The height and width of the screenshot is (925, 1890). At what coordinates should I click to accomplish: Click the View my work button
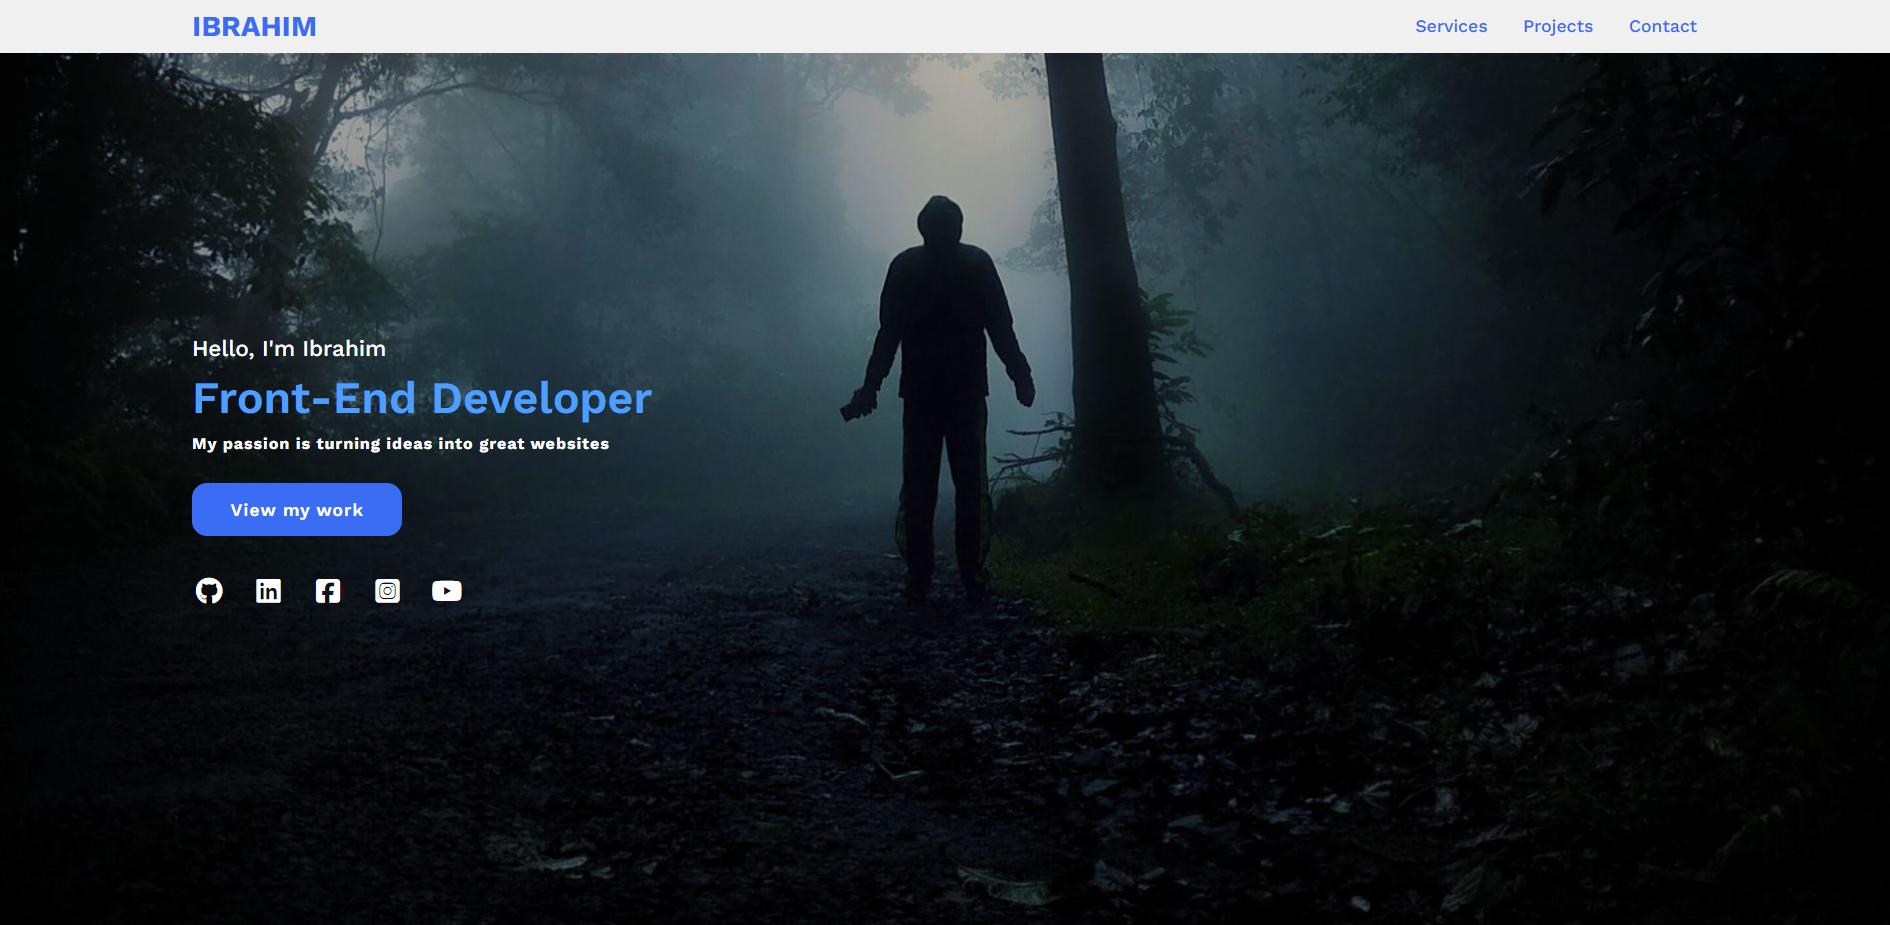click(297, 510)
